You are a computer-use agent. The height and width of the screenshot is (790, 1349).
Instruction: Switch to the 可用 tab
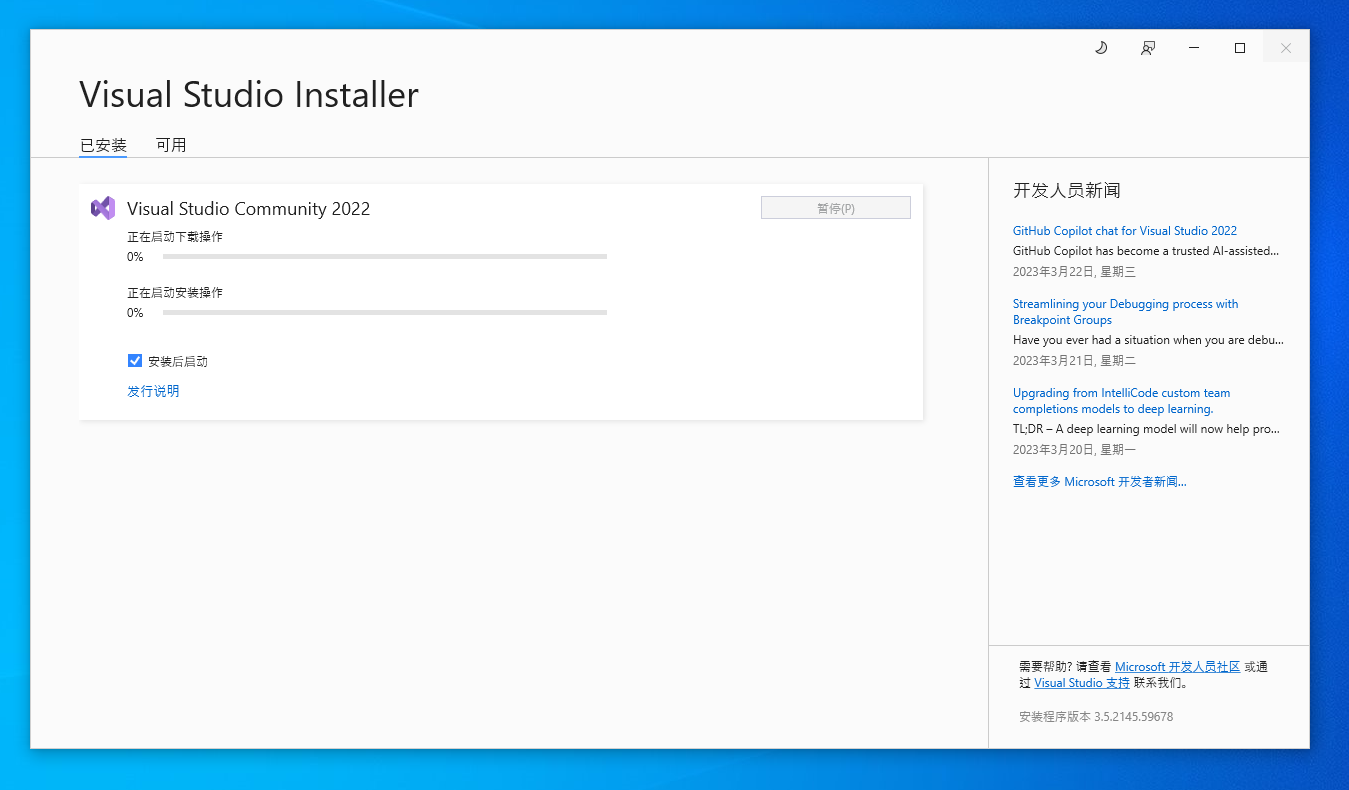(171, 144)
